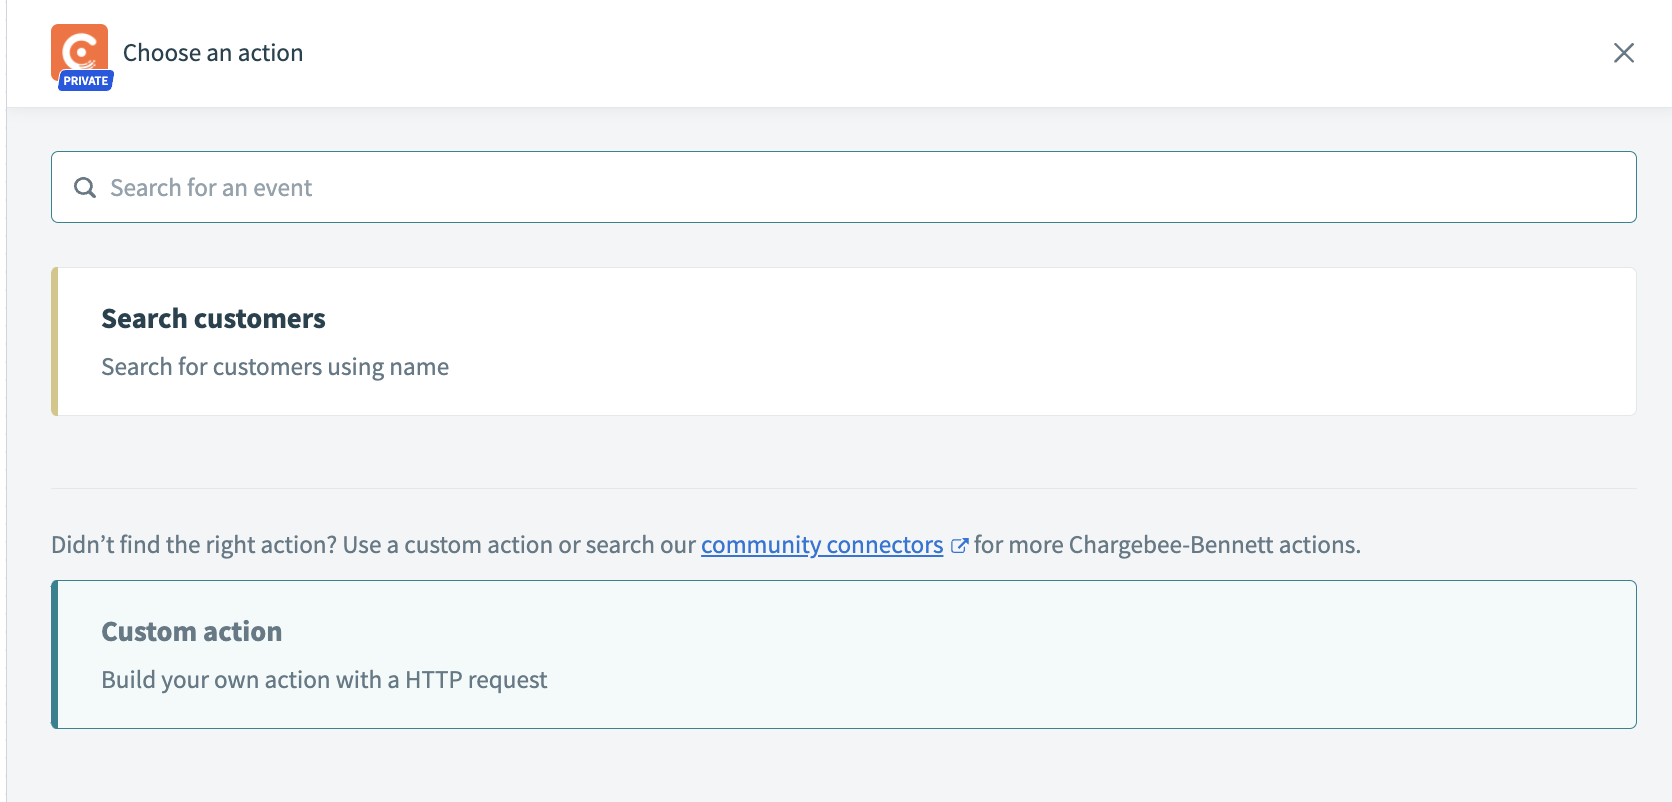Click the bold "Search customers" heading
The height and width of the screenshot is (802, 1672).
click(213, 319)
